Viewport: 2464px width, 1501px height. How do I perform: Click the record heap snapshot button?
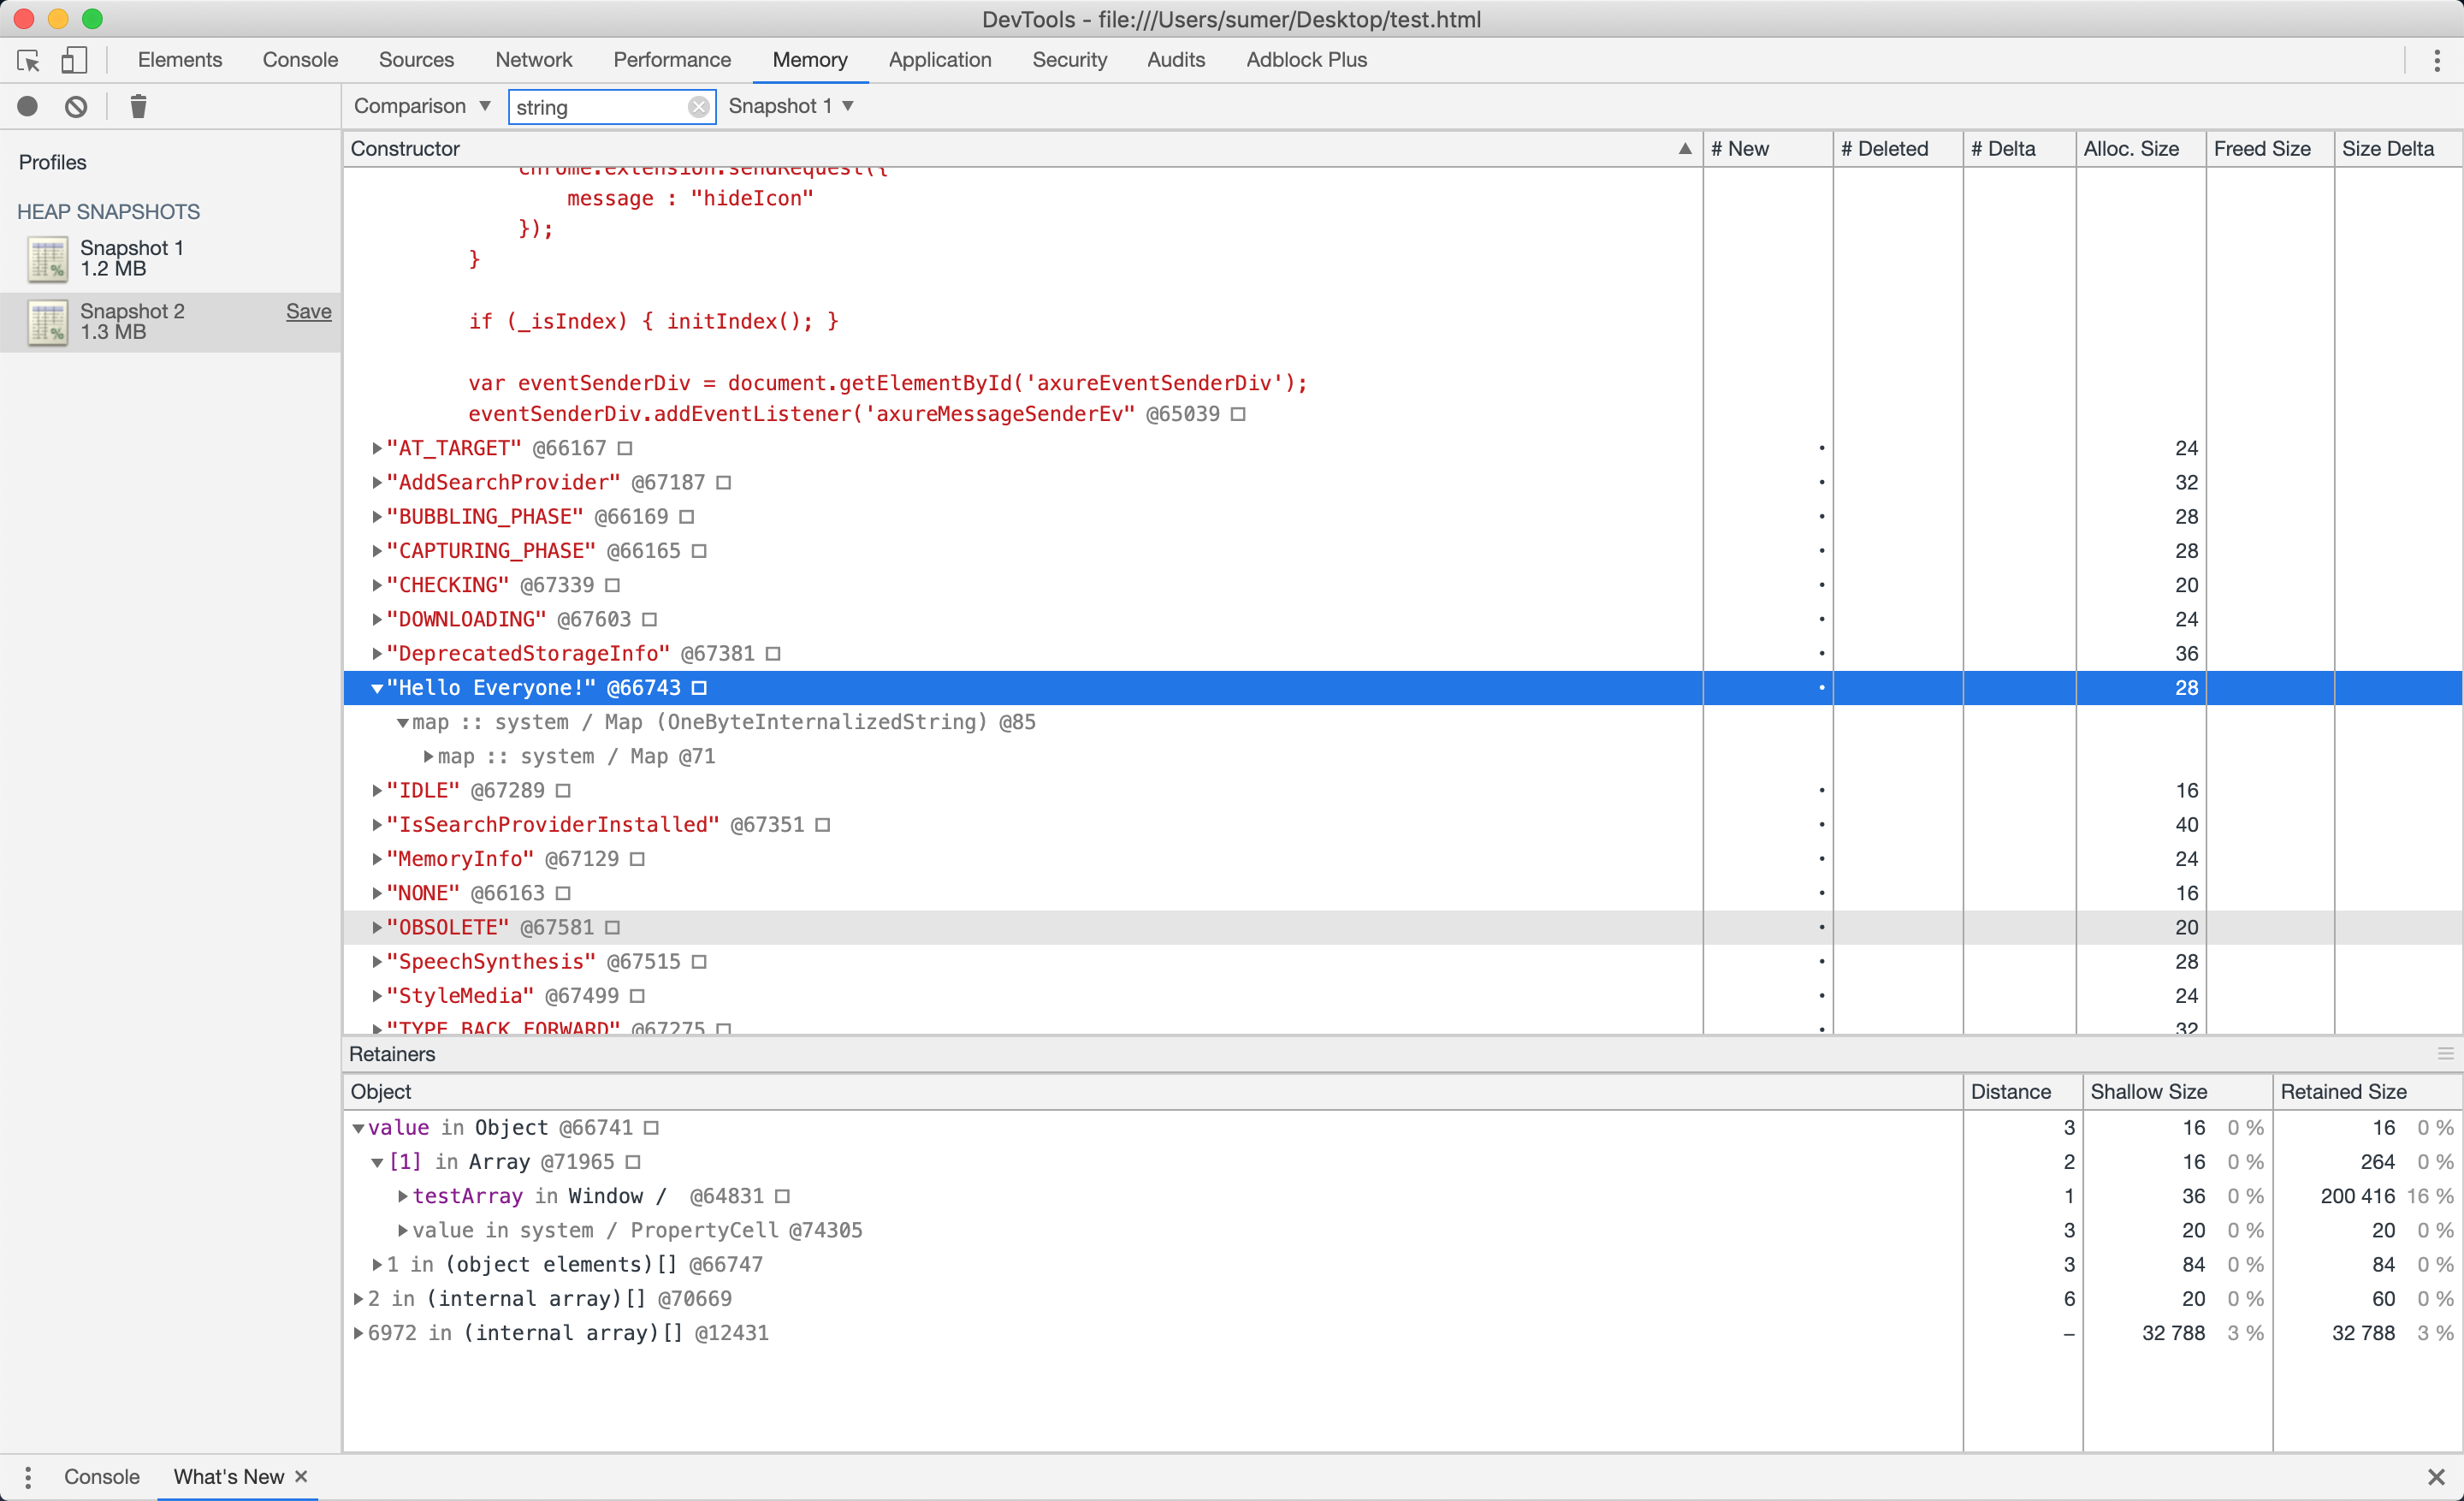click(x=28, y=106)
